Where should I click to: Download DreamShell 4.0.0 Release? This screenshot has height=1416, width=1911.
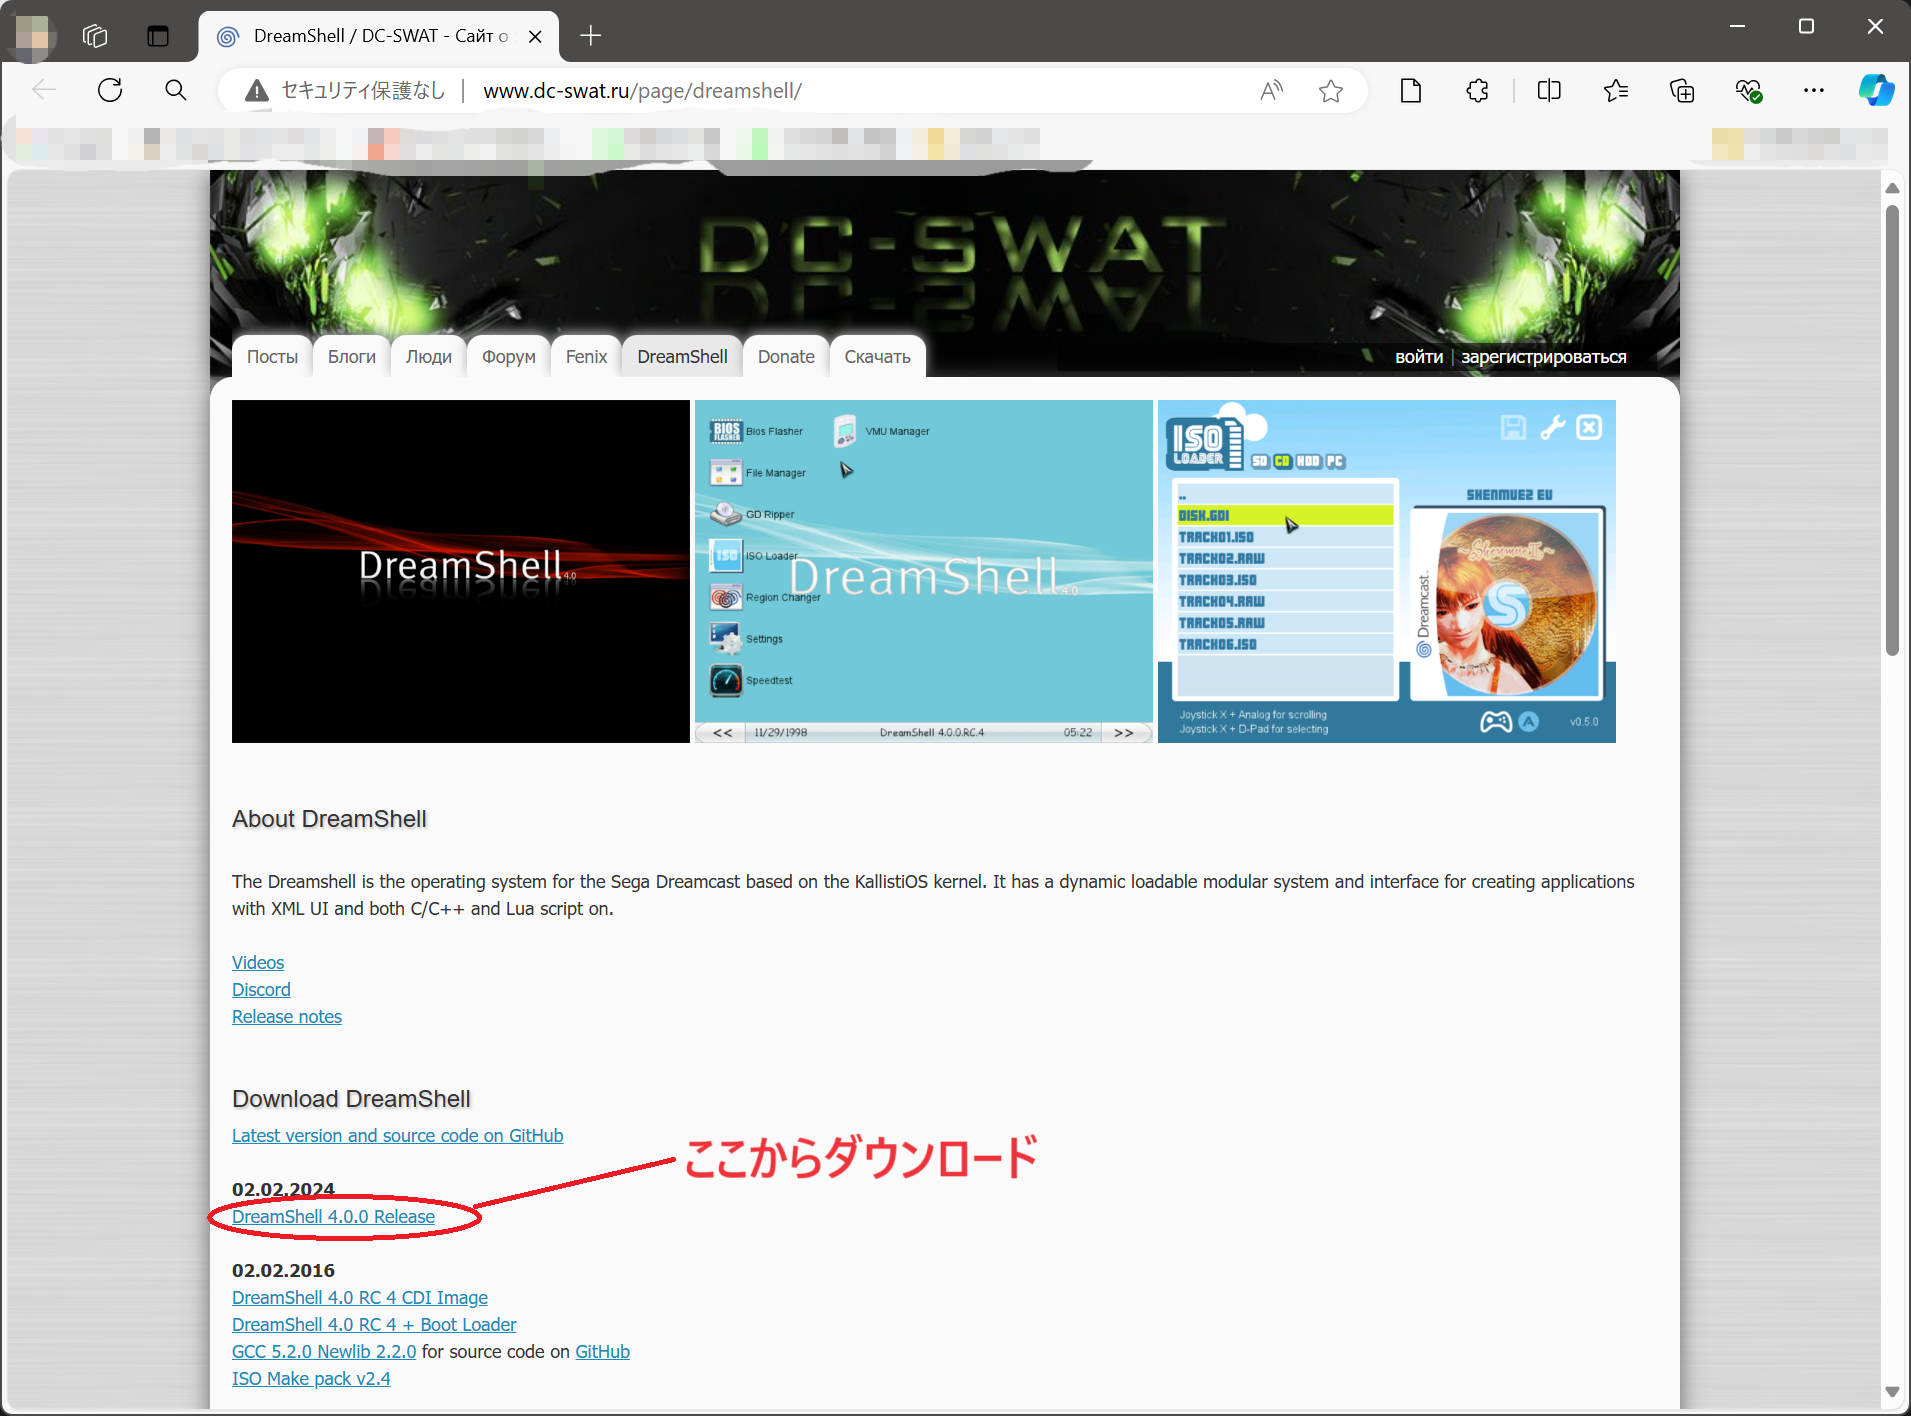(333, 1216)
